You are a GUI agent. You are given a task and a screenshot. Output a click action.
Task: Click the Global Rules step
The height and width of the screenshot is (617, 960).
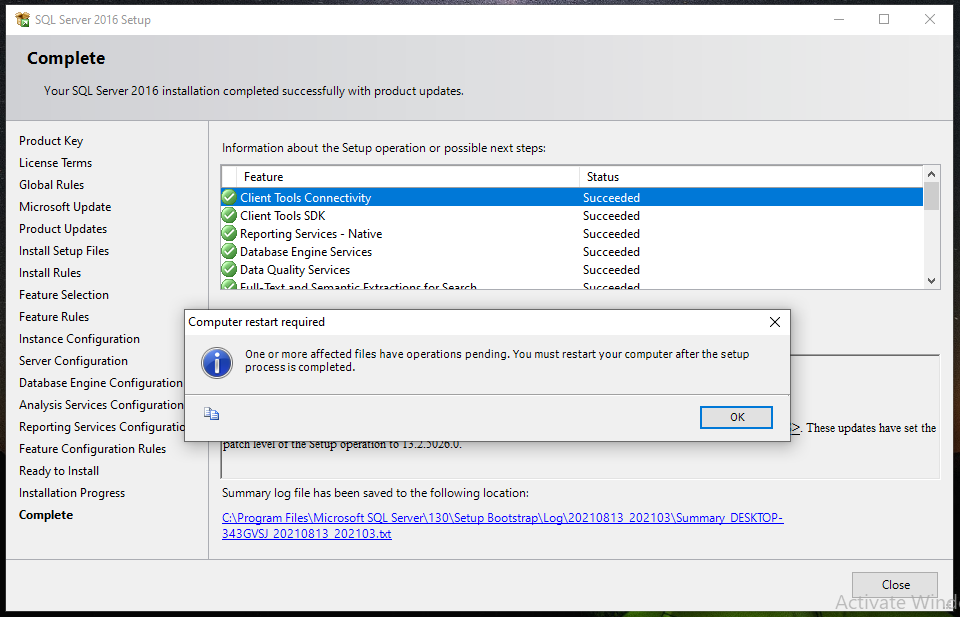[51, 185]
